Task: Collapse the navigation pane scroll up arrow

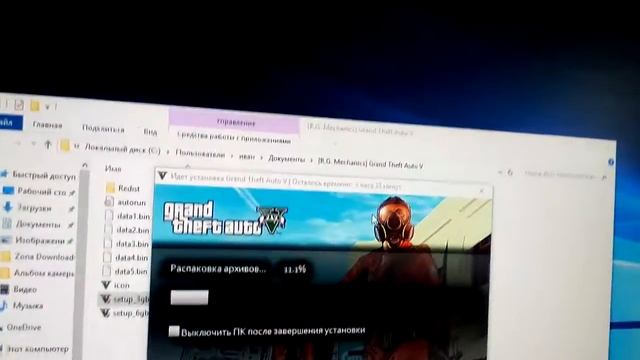Action: 85,165
